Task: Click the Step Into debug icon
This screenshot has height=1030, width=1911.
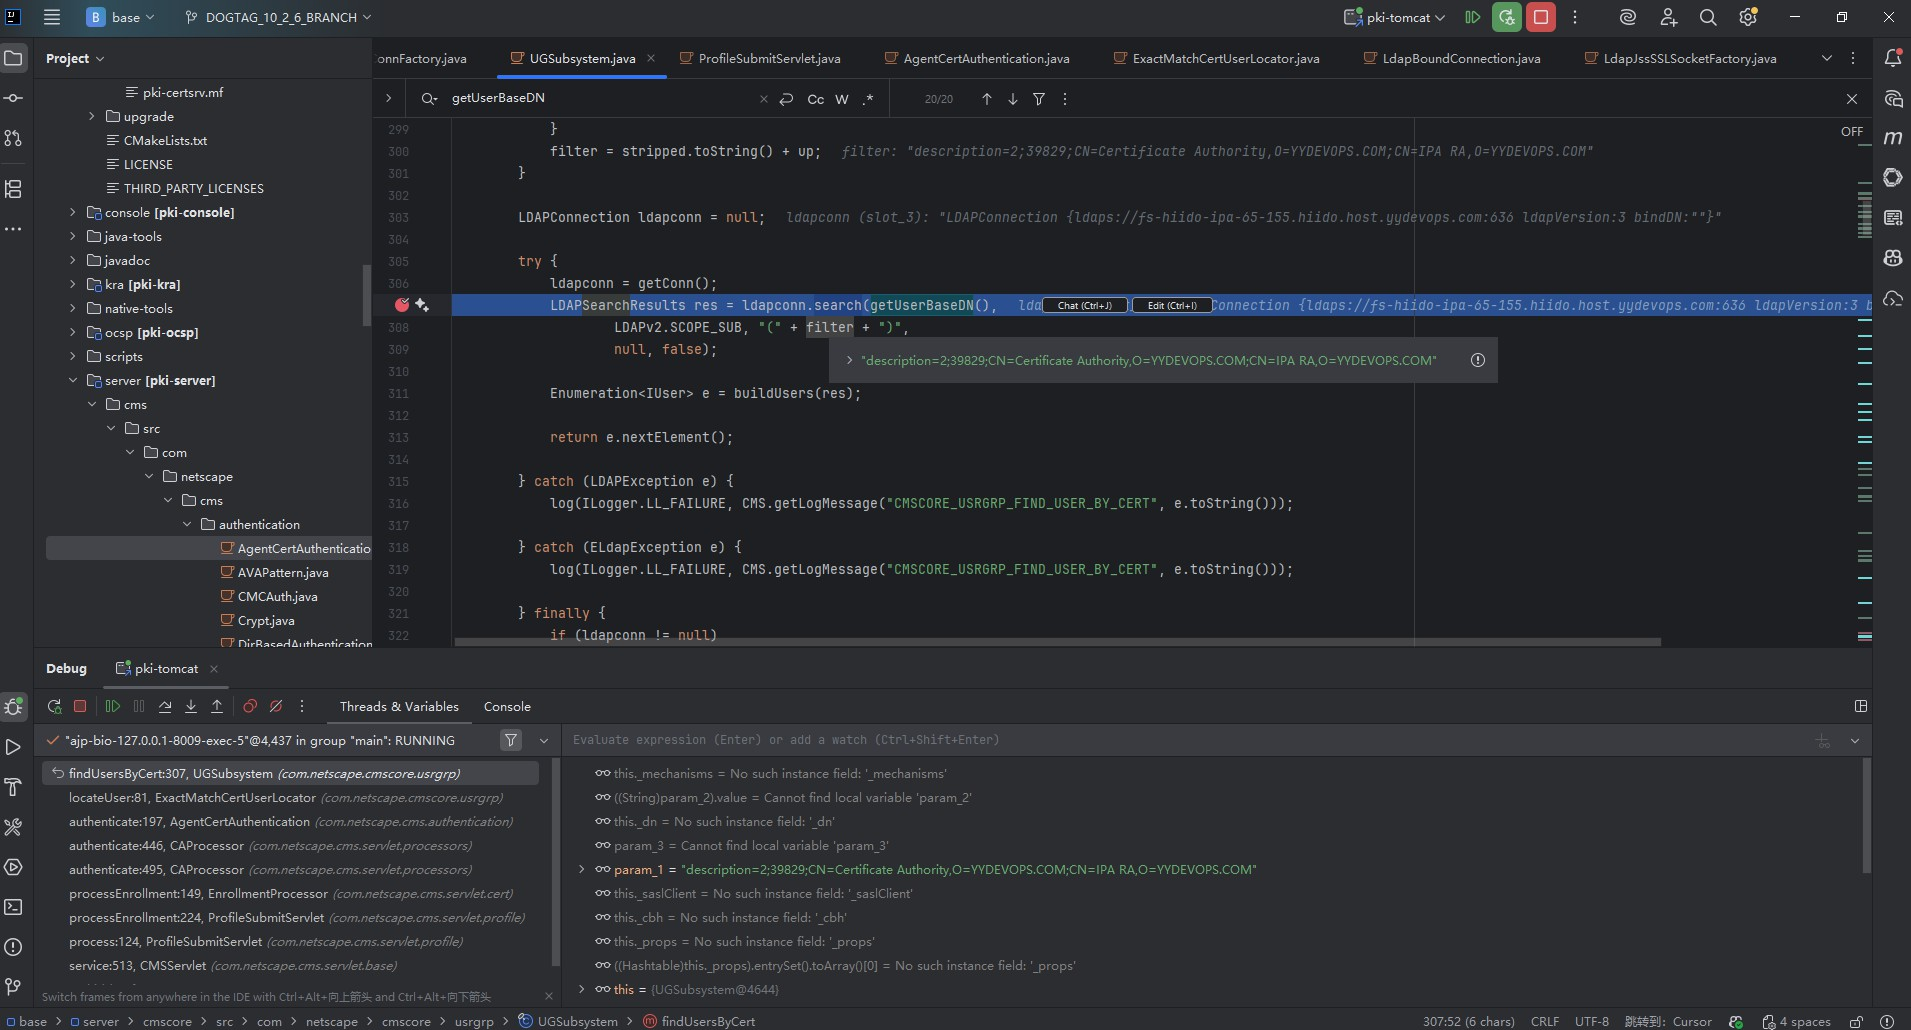Action: click(x=191, y=706)
